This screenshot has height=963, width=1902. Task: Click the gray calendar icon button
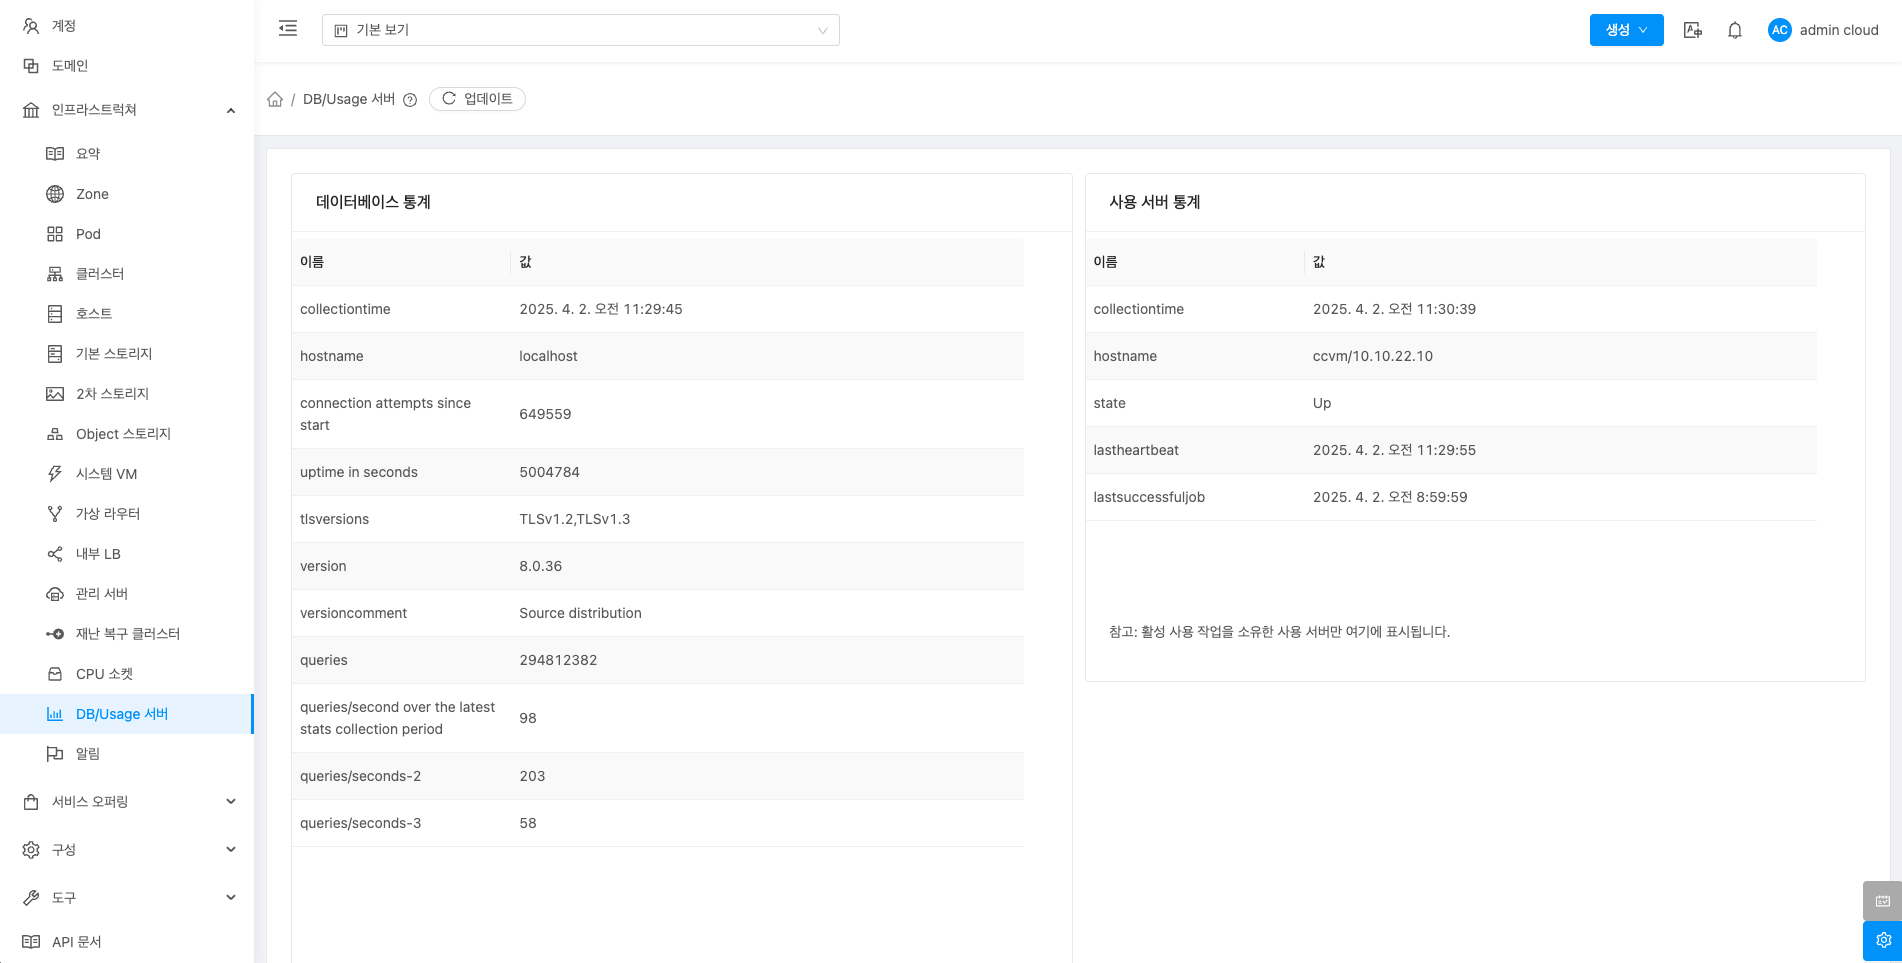(1882, 900)
